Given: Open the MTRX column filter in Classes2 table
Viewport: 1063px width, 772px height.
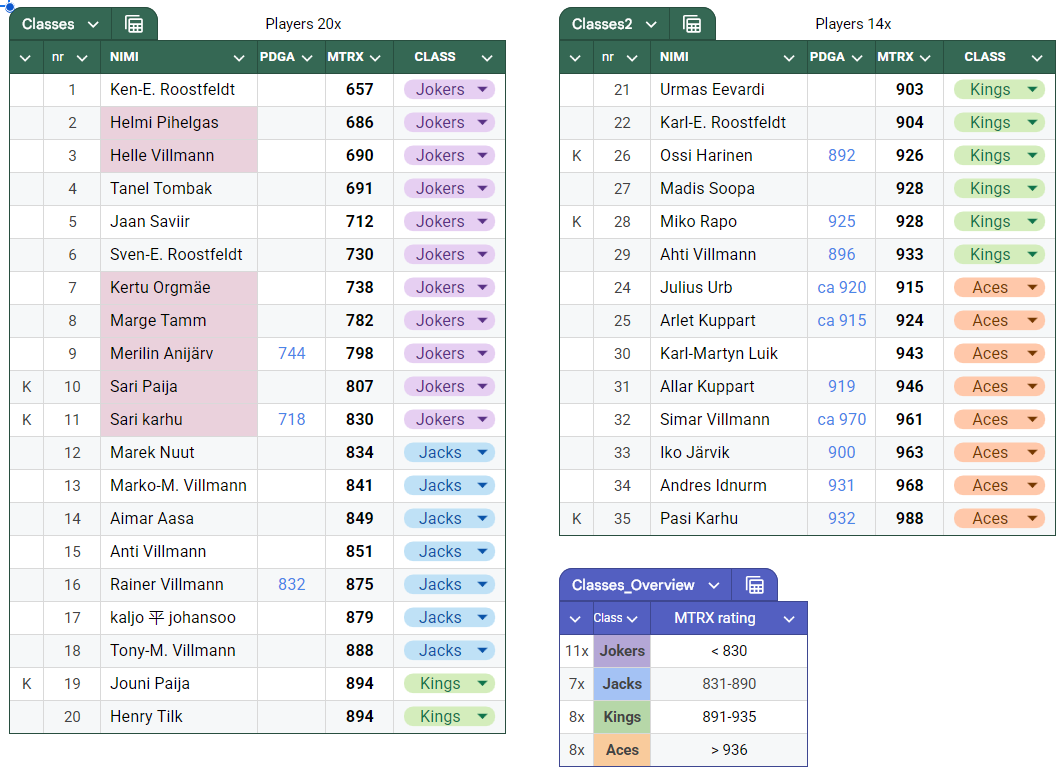Looking at the screenshot, I should tap(925, 58).
